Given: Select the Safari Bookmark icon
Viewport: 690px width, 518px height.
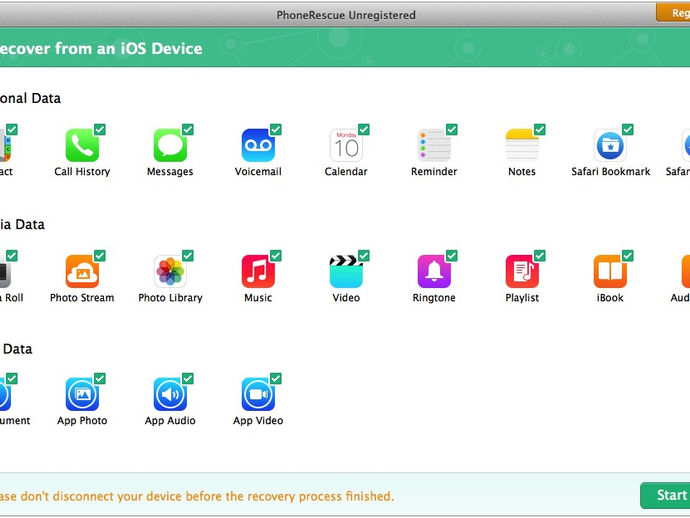Looking at the screenshot, I should pos(610,145).
